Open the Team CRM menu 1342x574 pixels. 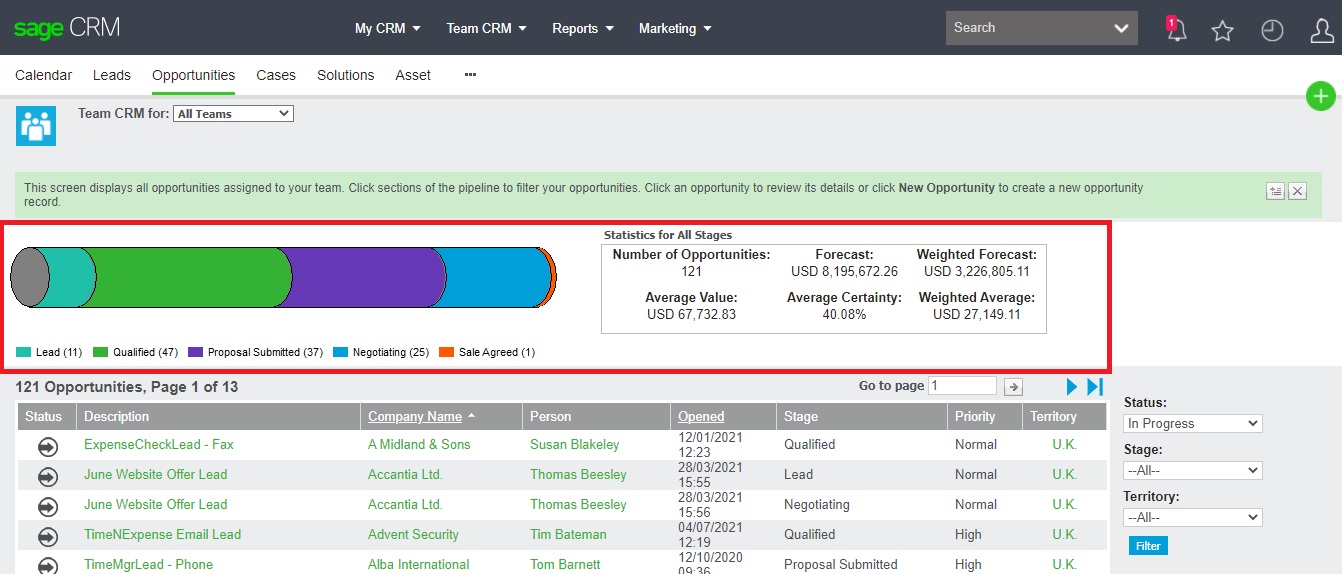(486, 28)
